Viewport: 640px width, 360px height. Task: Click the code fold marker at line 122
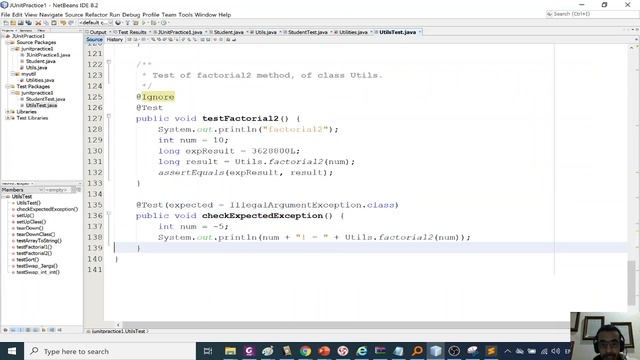109,62
